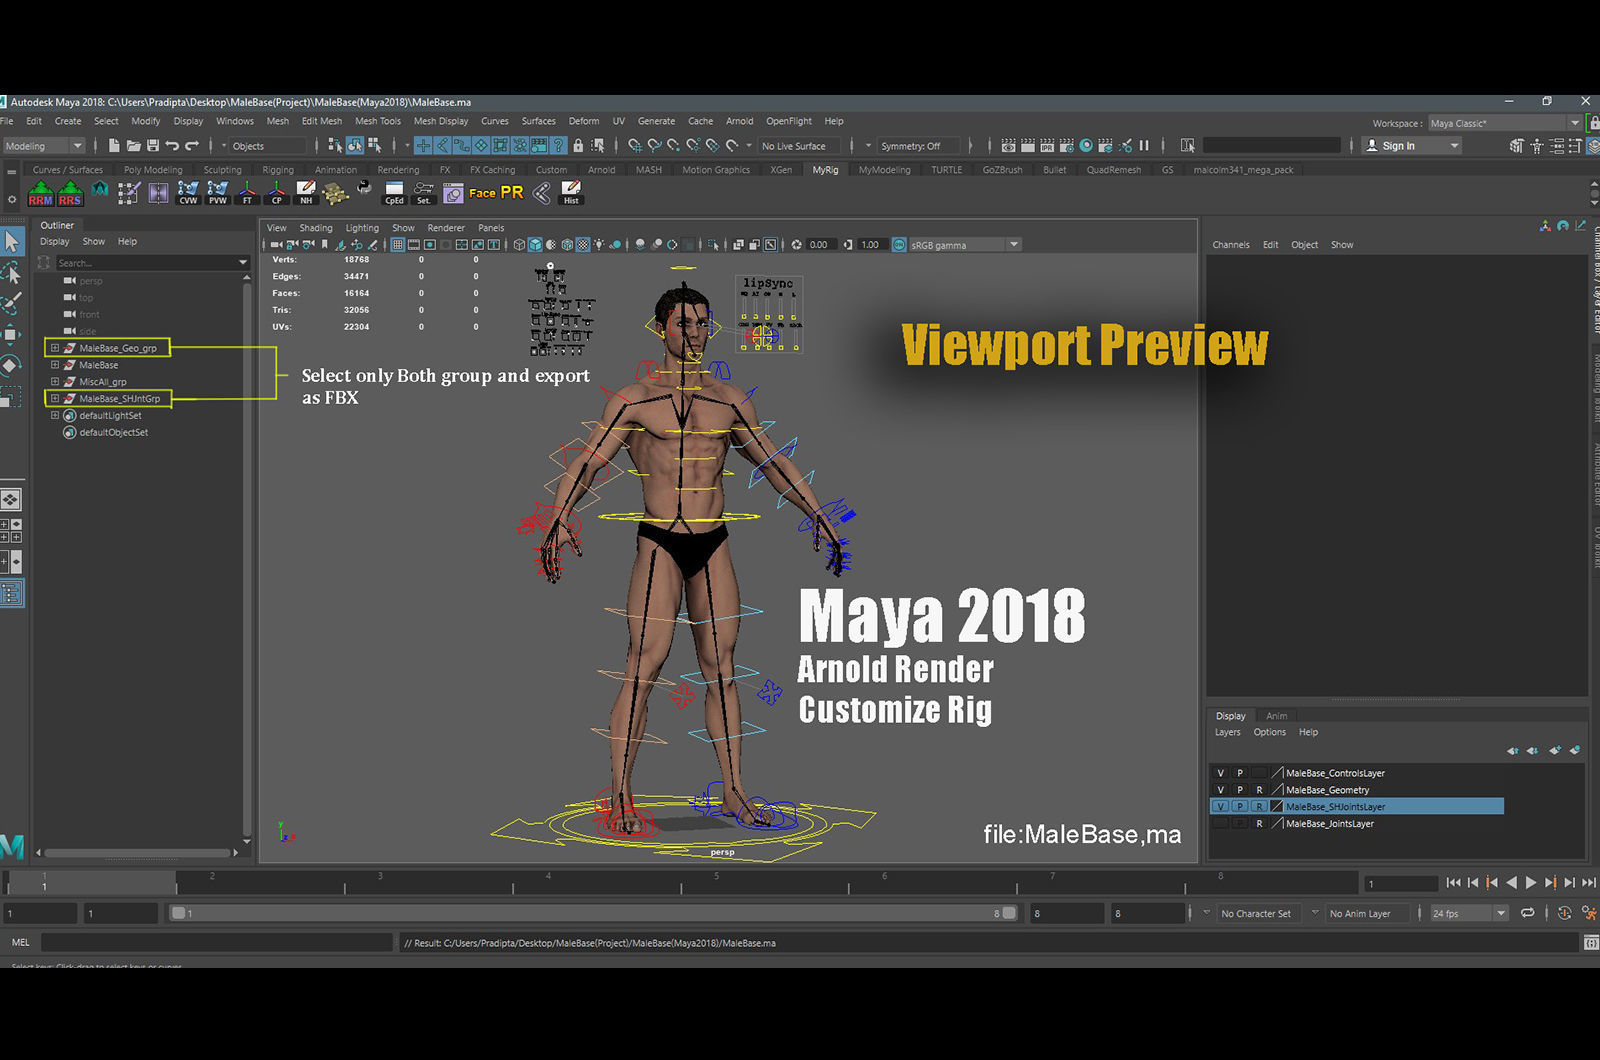Play forwards in the timeline

tap(1531, 882)
